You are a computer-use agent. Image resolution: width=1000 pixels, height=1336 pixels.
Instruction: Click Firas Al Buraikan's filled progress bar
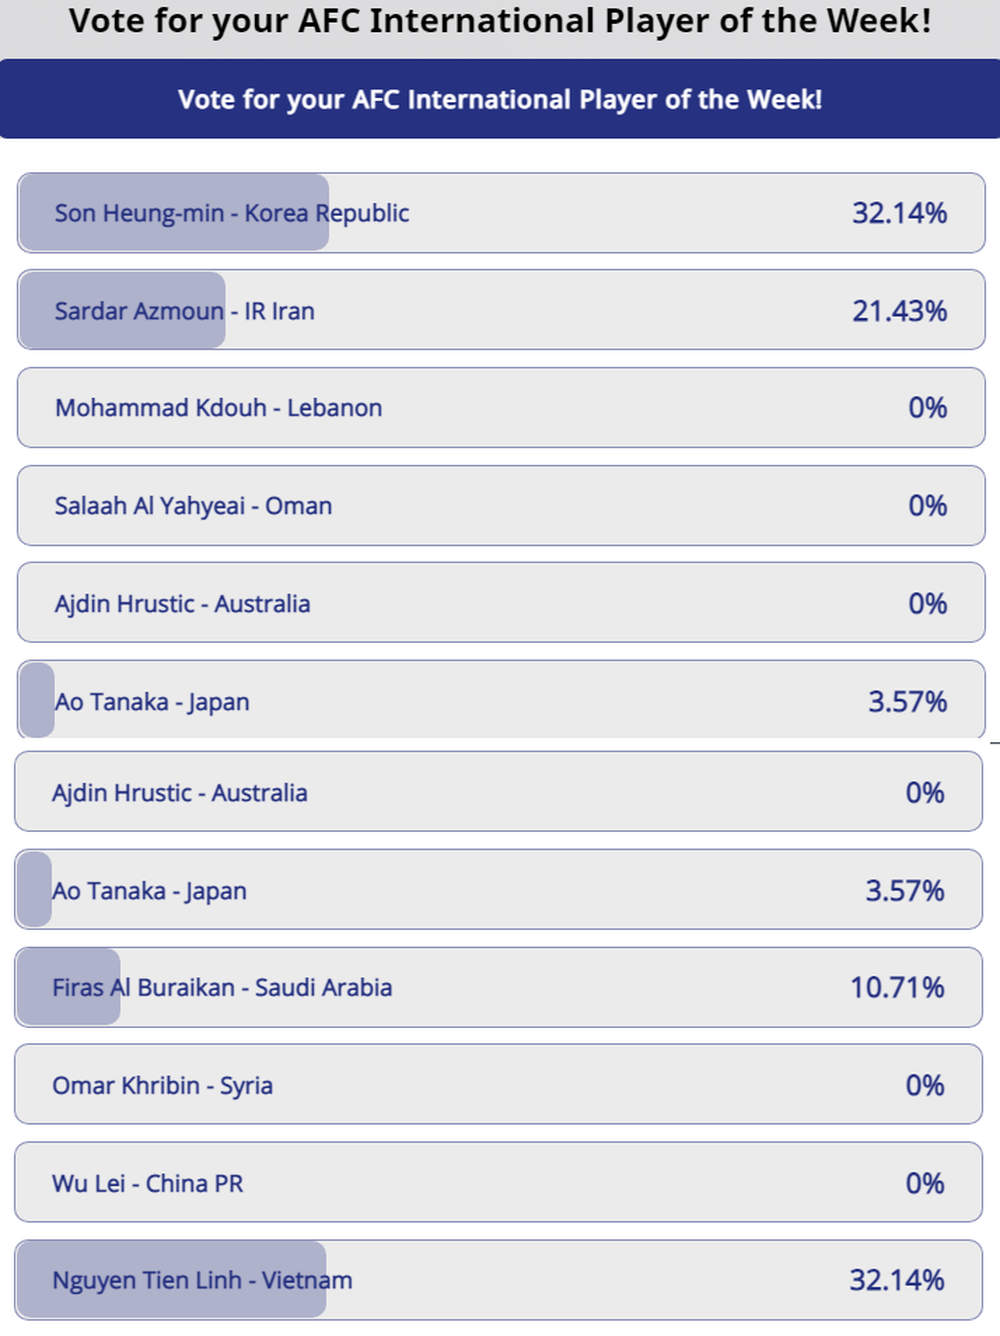click(68, 988)
